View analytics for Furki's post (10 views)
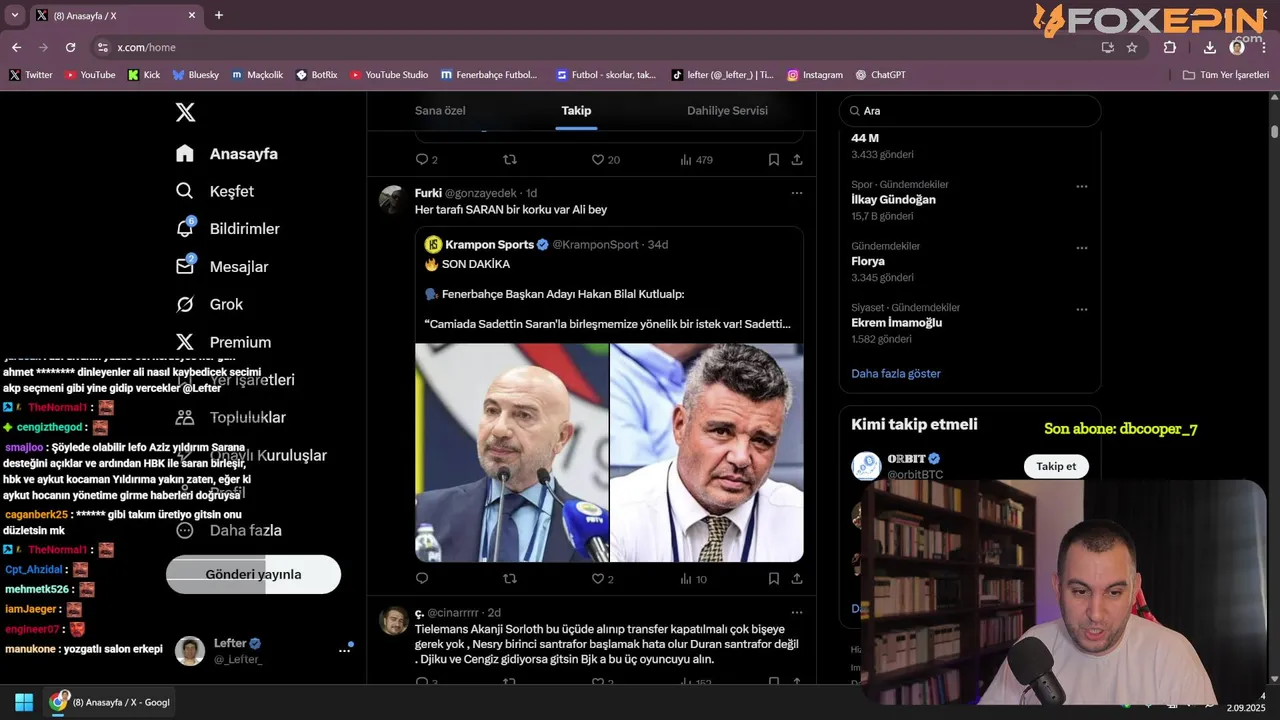 point(693,578)
